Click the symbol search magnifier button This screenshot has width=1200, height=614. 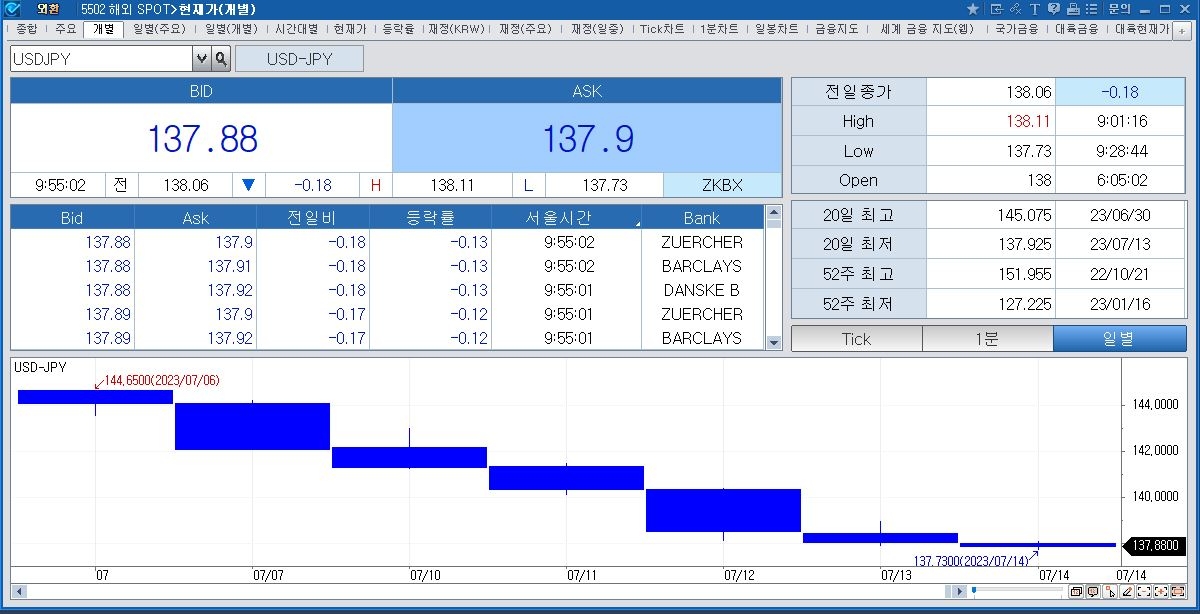pos(220,59)
